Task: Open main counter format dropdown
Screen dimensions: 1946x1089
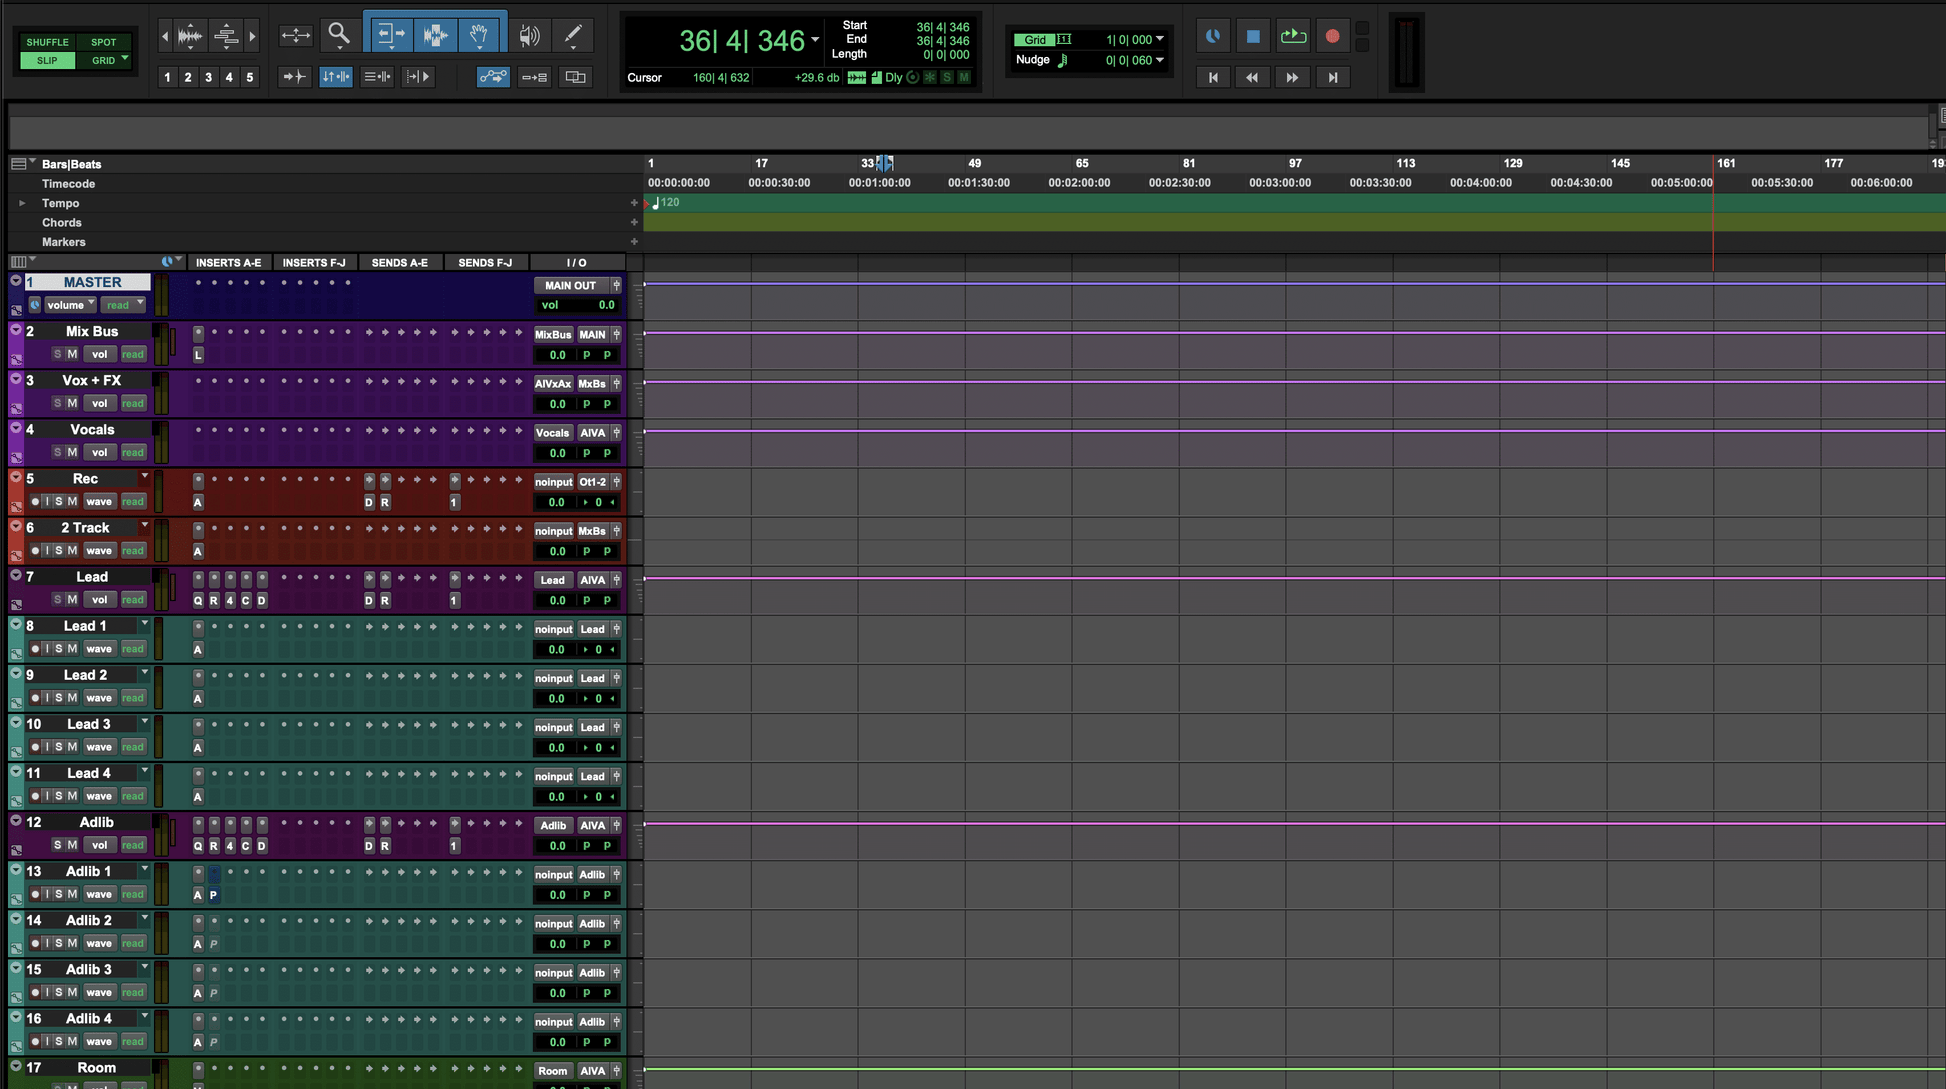Action: [x=815, y=40]
